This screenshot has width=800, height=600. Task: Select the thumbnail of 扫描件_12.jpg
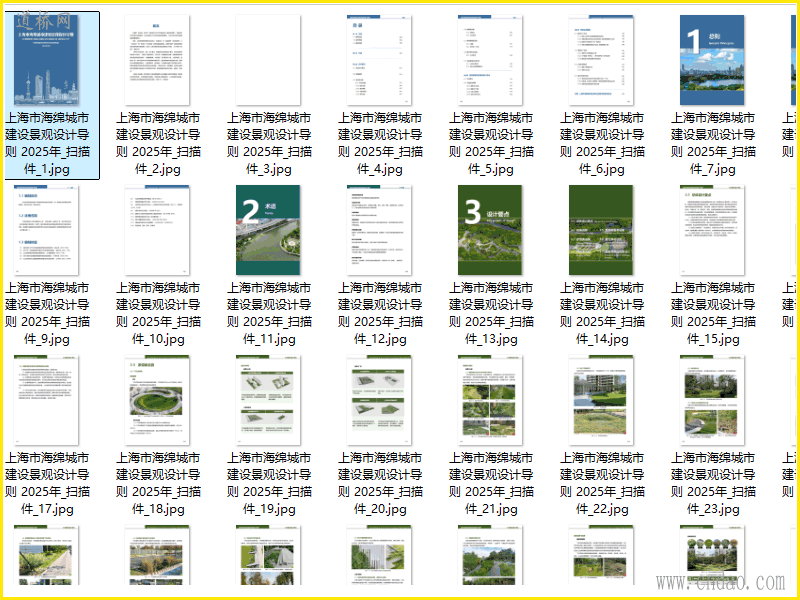tap(379, 230)
